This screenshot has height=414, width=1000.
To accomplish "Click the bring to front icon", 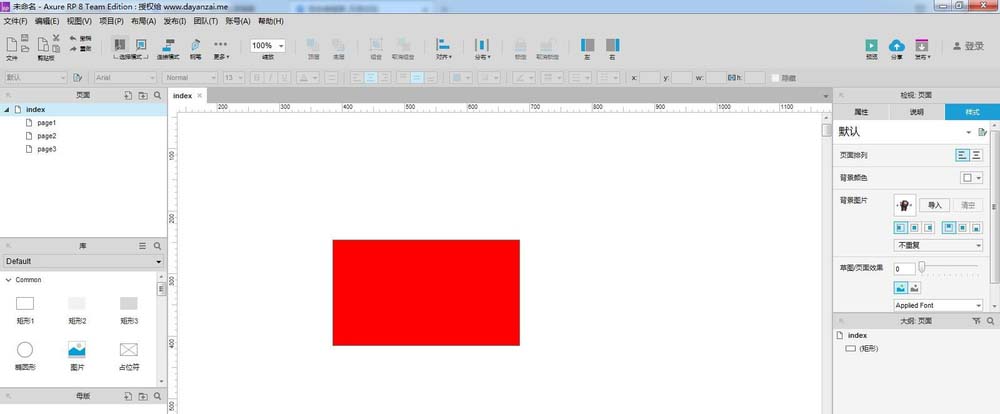I will pos(312,45).
